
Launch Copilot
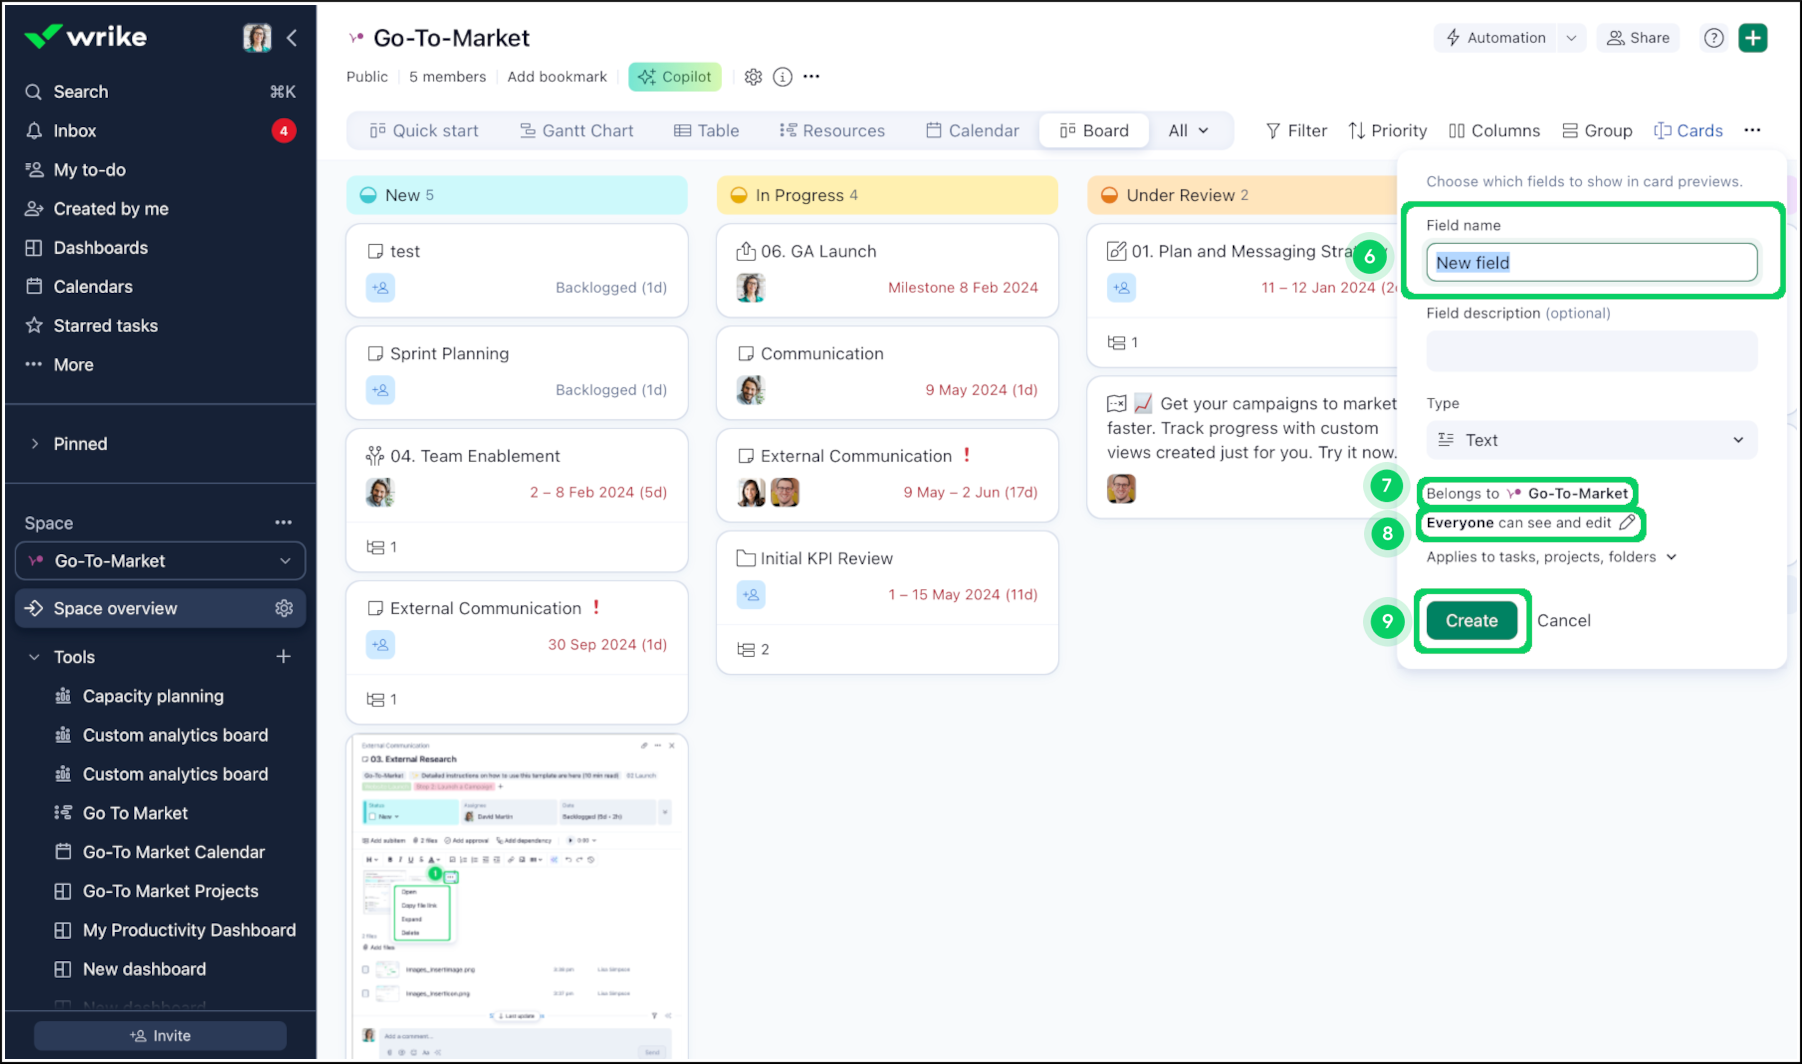675,77
